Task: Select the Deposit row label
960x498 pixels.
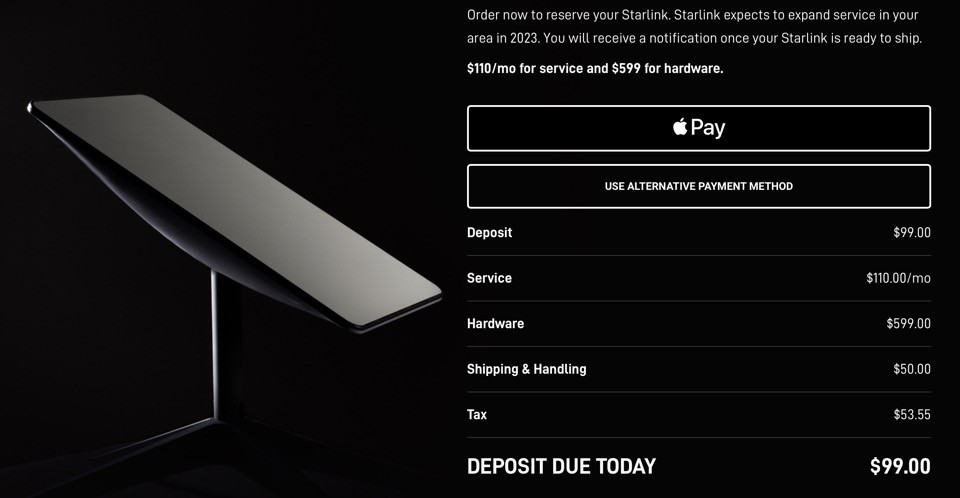Action: [489, 233]
